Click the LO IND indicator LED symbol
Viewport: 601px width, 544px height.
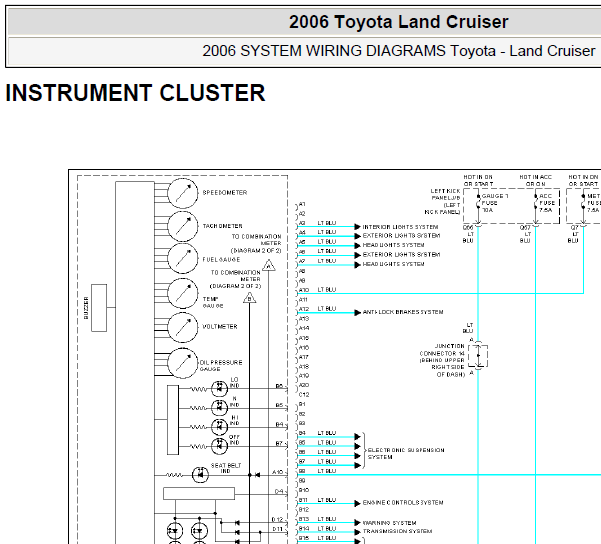219,389
